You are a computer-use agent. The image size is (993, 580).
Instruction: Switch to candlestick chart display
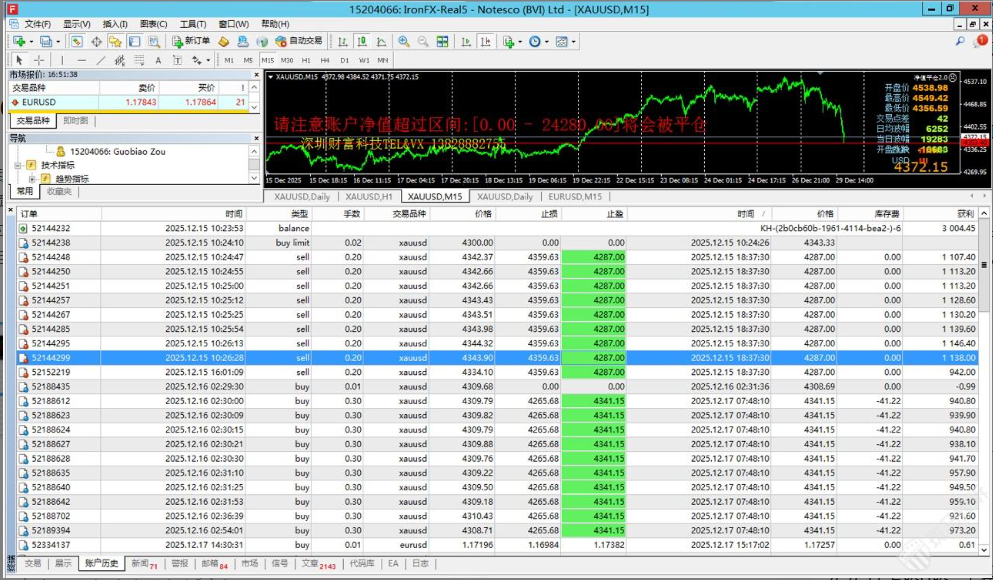(362, 41)
